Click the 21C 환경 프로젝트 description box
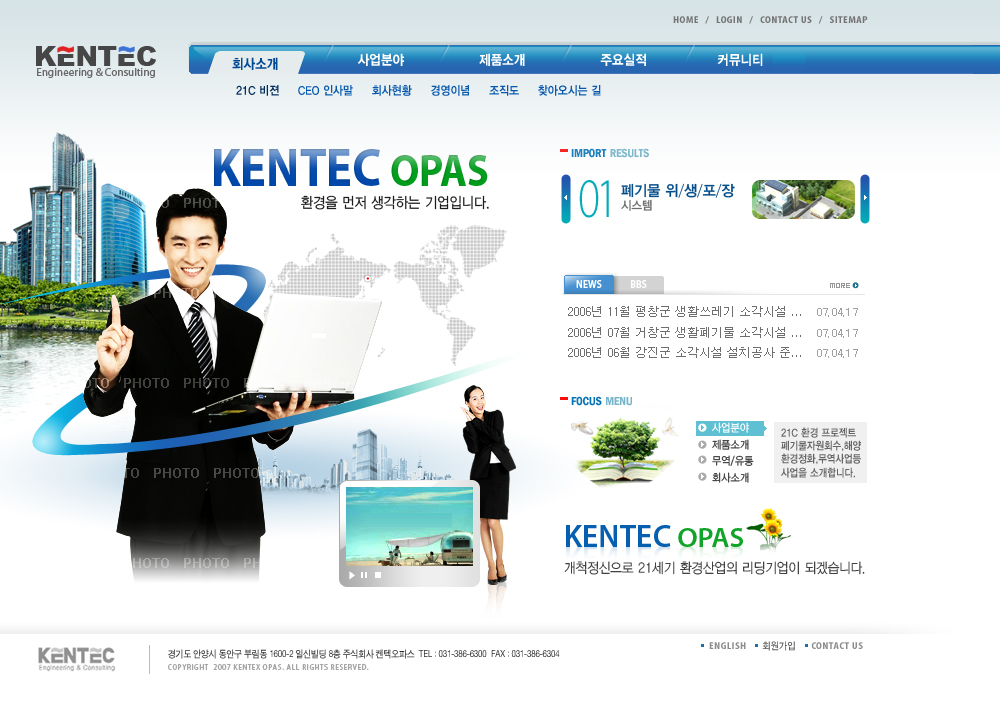This screenshot has width=1000, height=724. (820, 452)
